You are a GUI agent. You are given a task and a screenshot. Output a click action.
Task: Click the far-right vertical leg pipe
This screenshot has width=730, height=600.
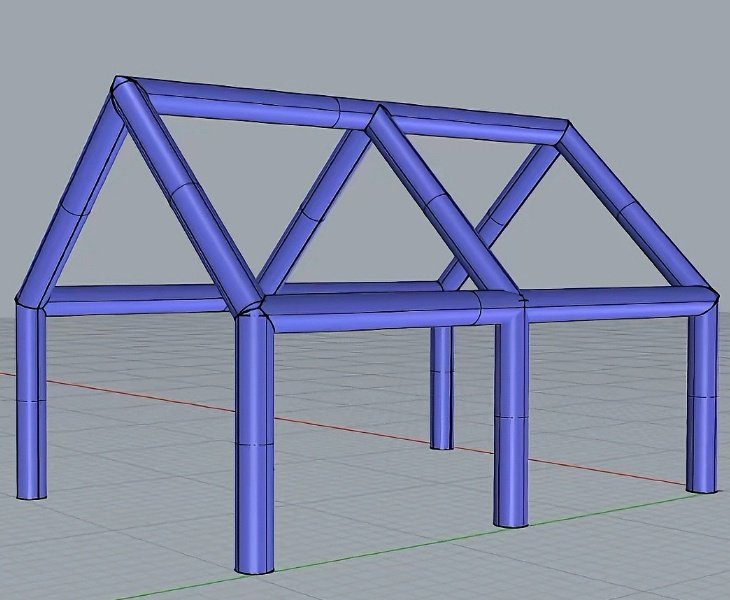[x=702, y=400]
